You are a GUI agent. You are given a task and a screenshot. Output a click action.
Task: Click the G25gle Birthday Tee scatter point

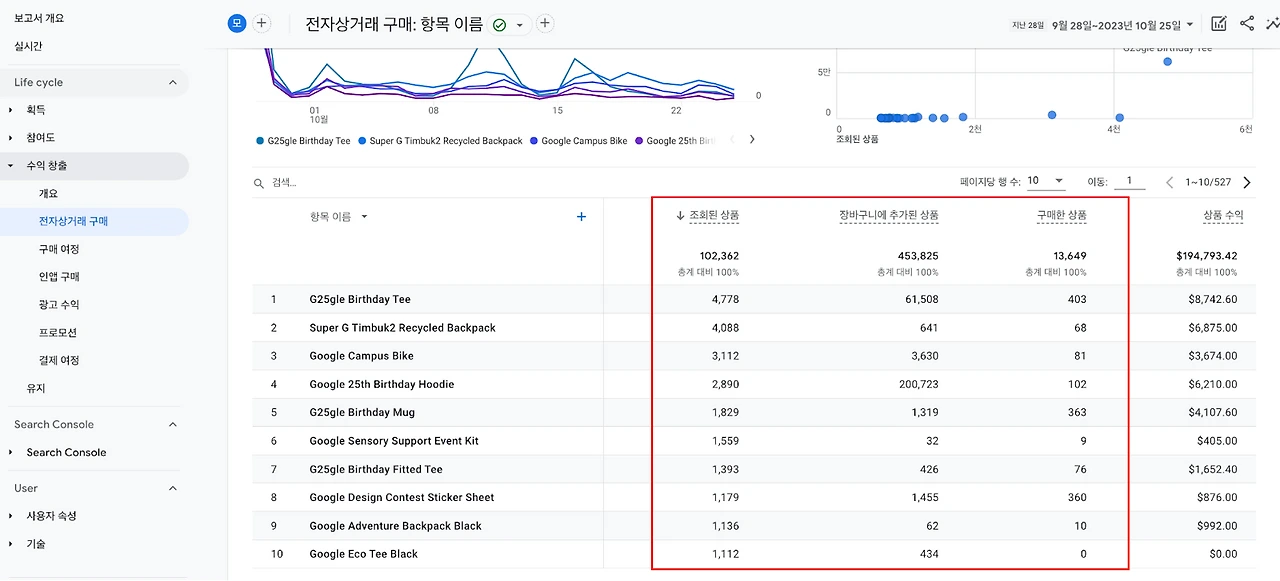pyautogui.click(x=1167, y=62)
